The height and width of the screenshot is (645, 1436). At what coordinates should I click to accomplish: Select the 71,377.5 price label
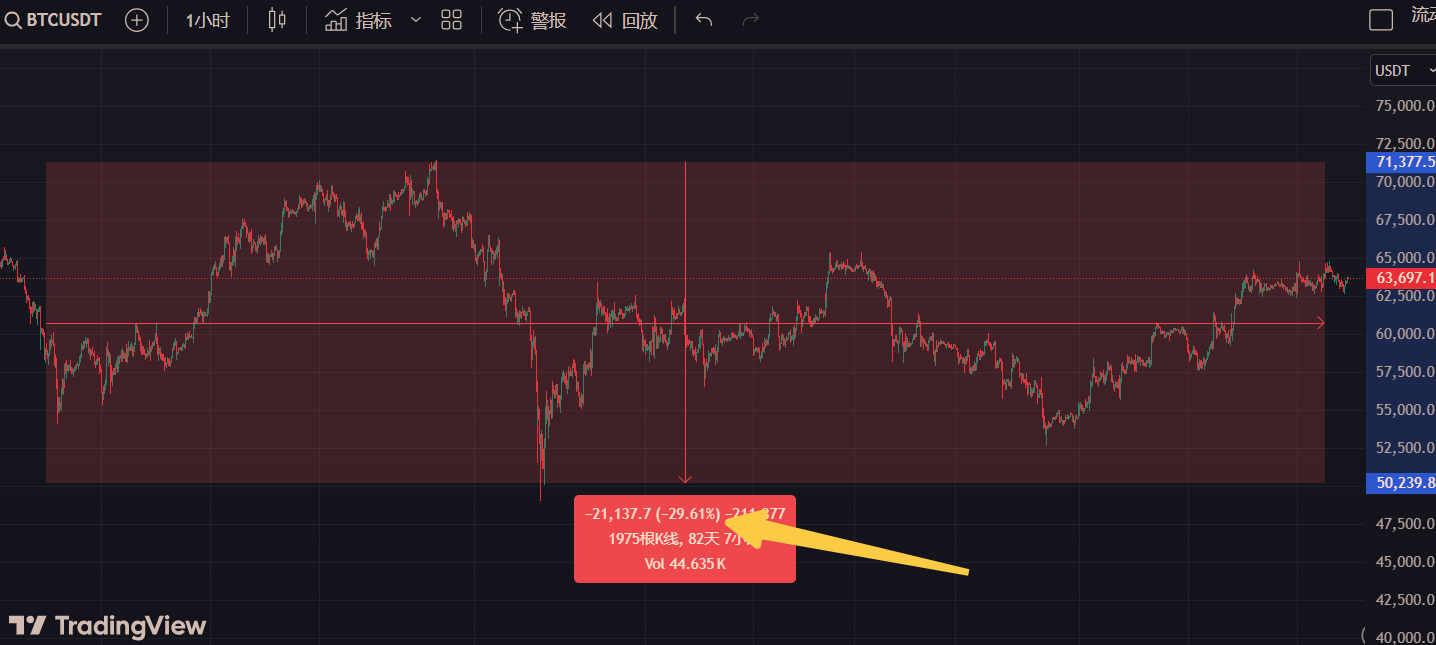tap(1400, 162)
